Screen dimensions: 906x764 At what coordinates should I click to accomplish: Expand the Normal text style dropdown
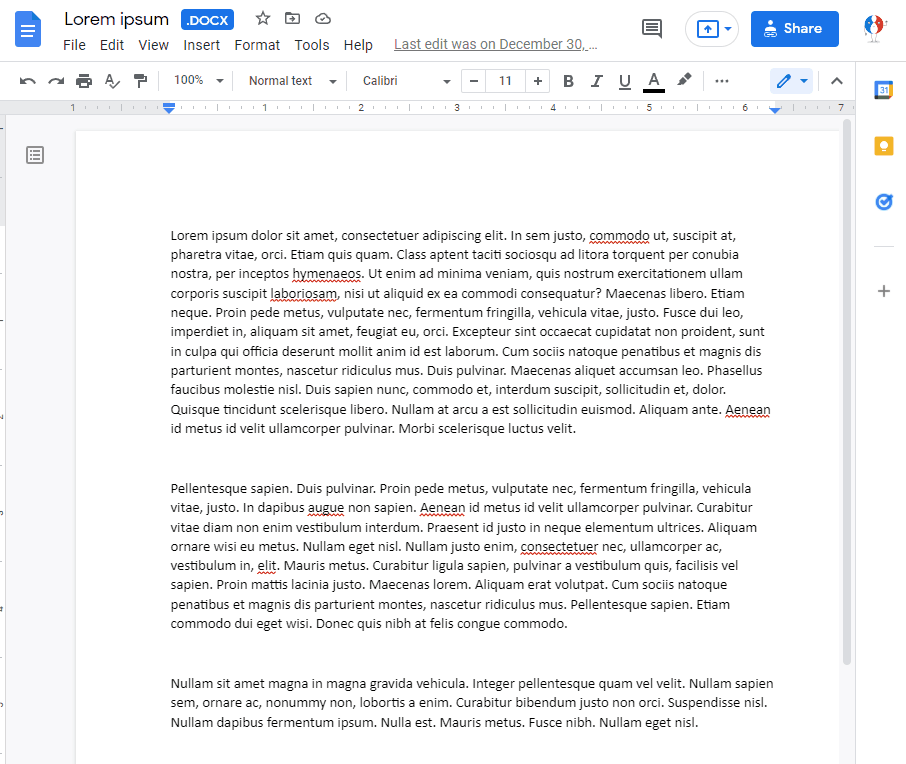pos(292,81)
